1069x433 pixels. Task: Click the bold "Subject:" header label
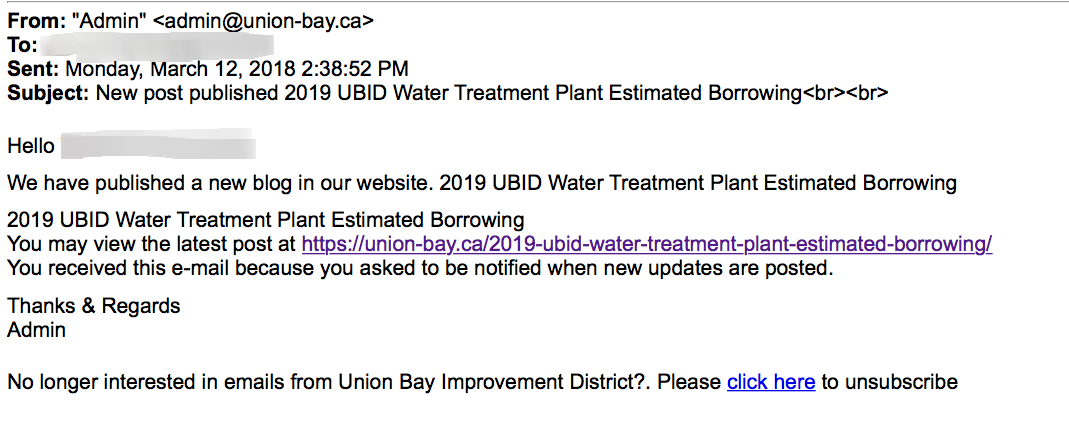click(x=49, y=93)
